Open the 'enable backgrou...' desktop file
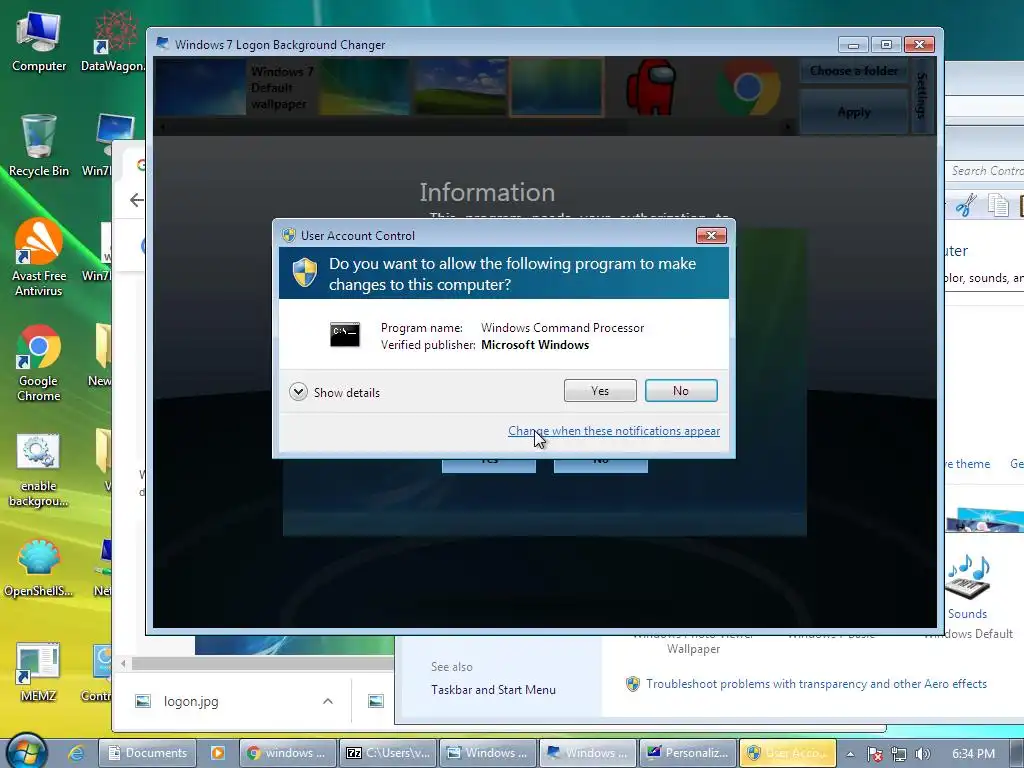 [x=39, y=470]
